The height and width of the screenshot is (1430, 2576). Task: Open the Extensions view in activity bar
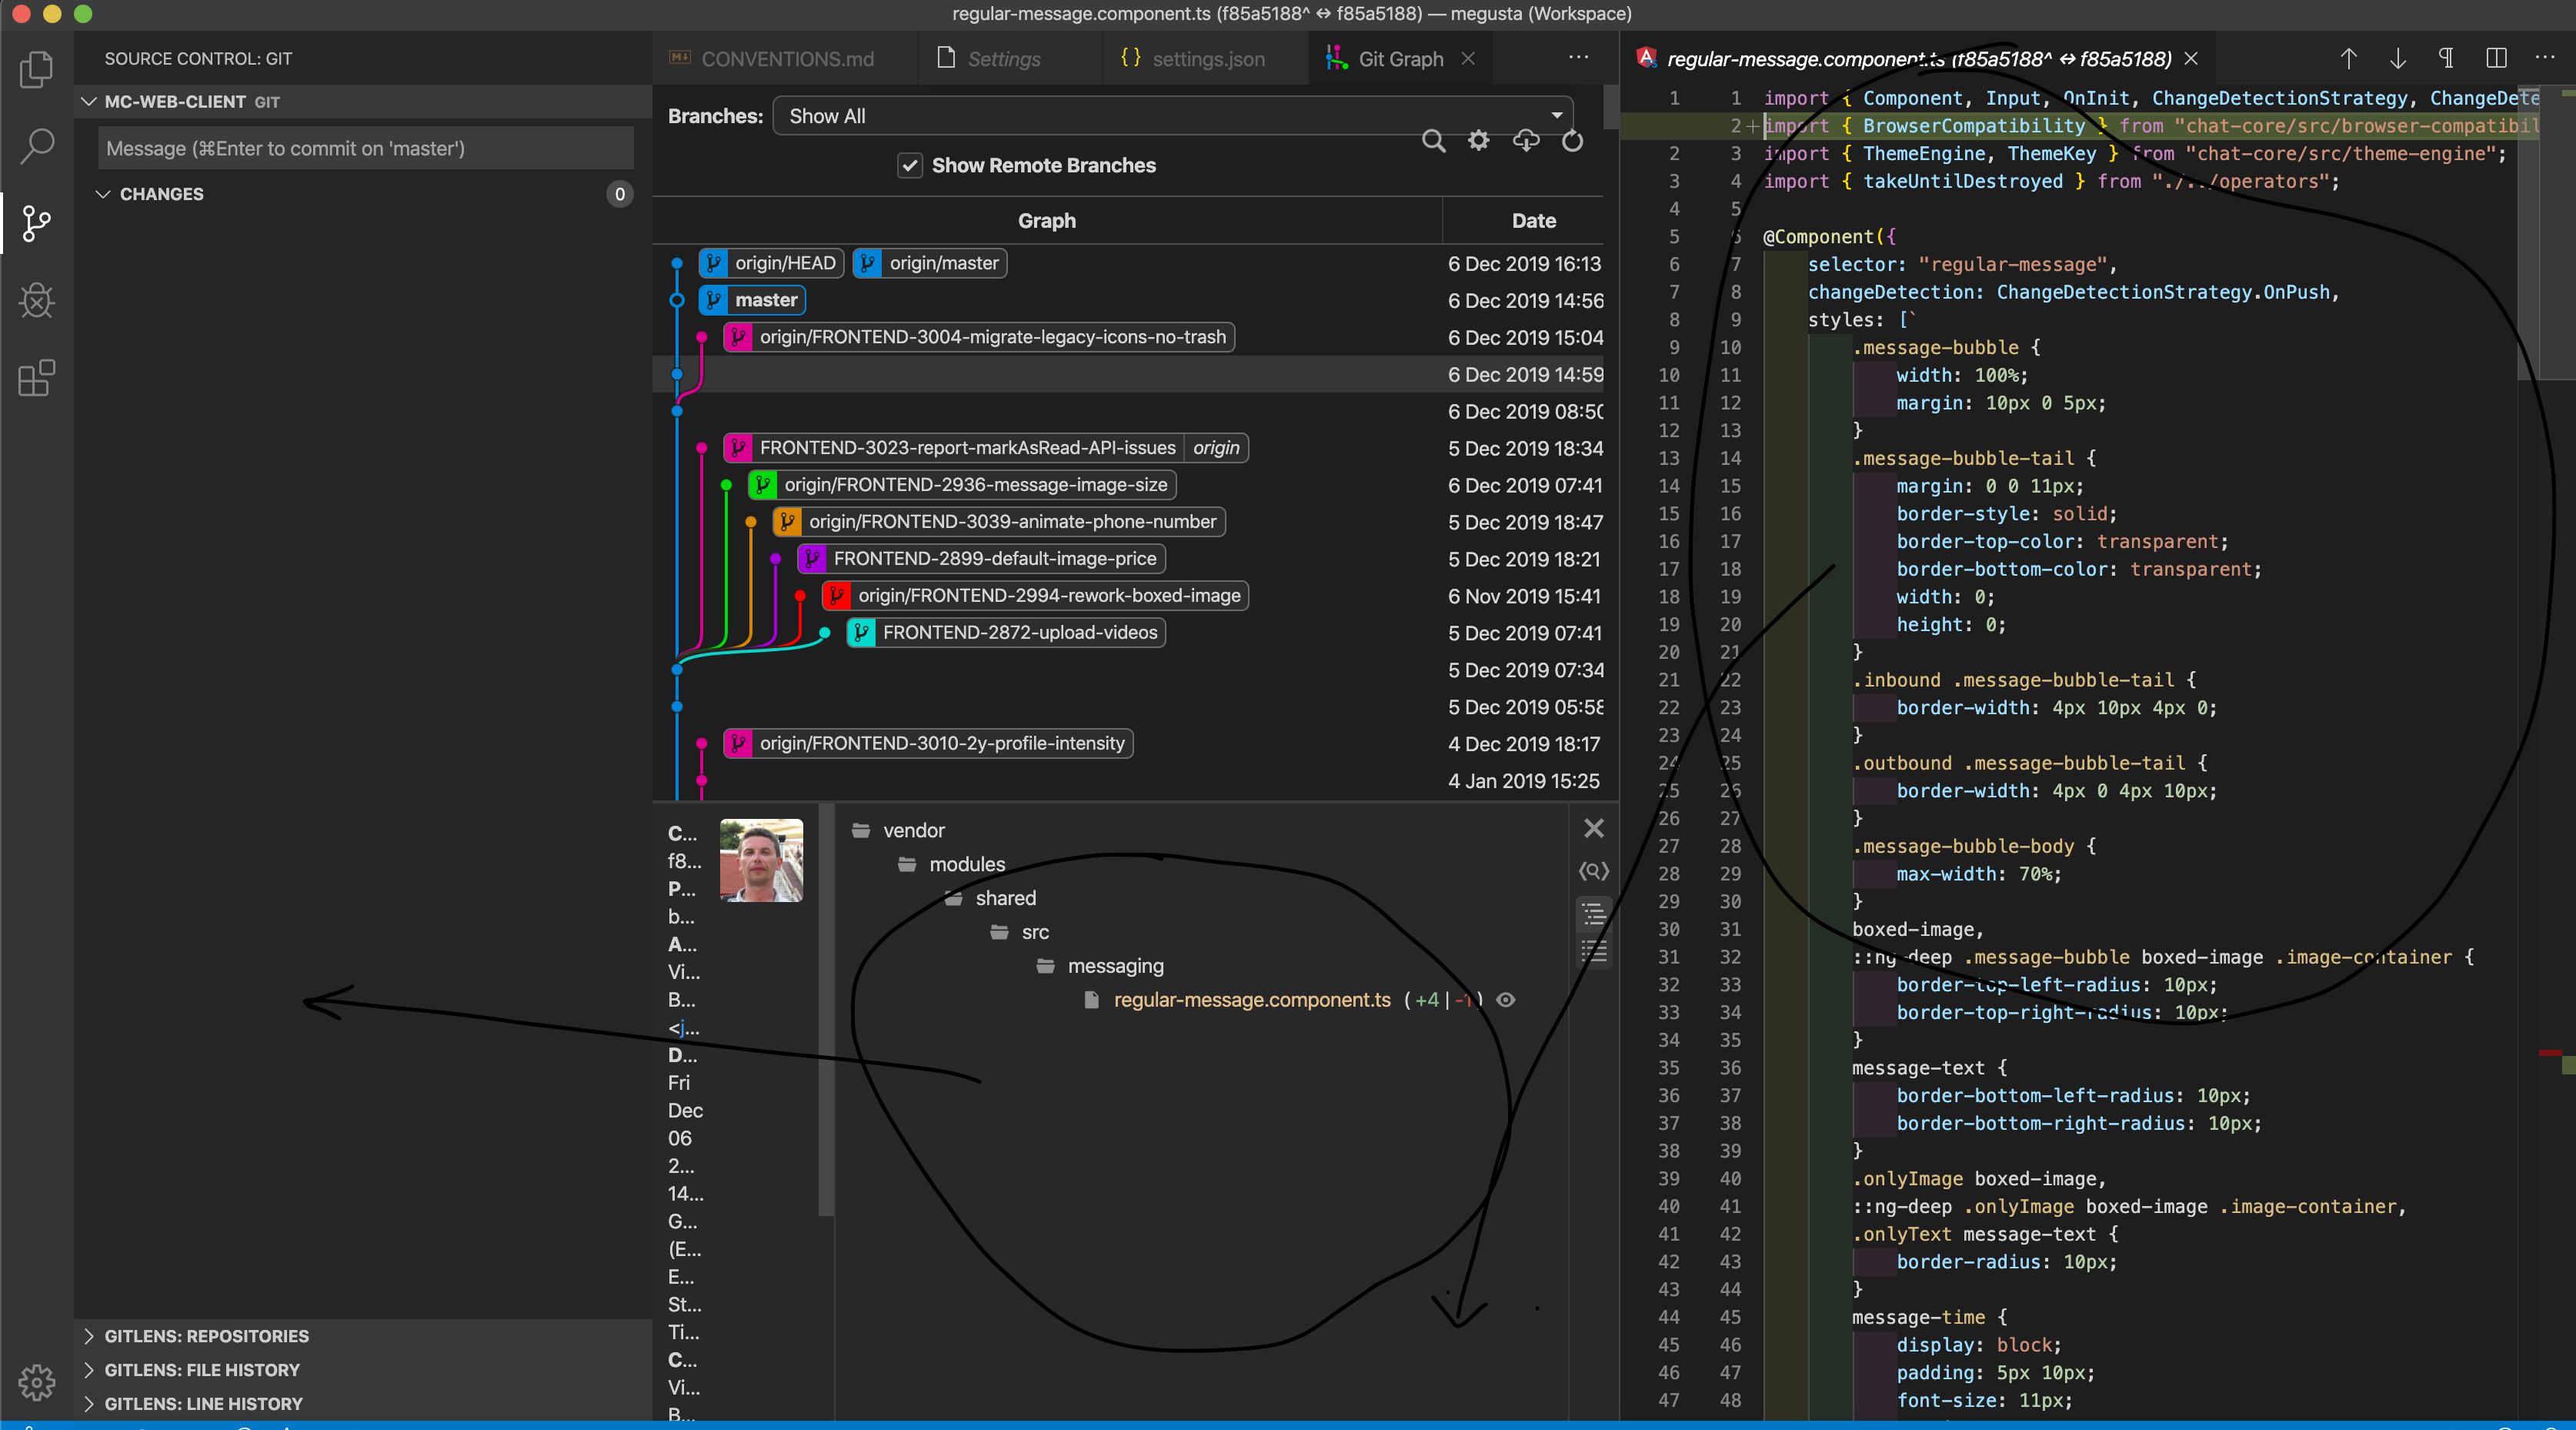36,378
